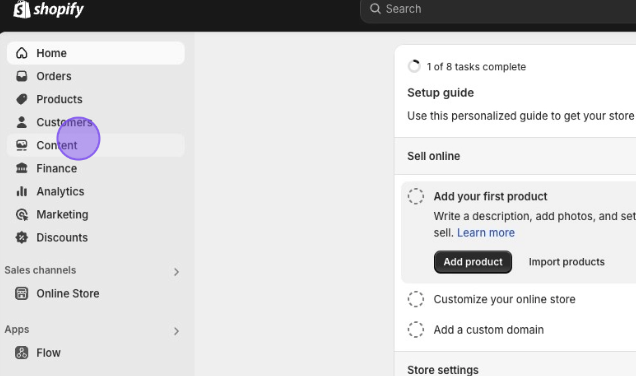
Task: Open Analytics bar chart icon
Action: tap(21, 191)
